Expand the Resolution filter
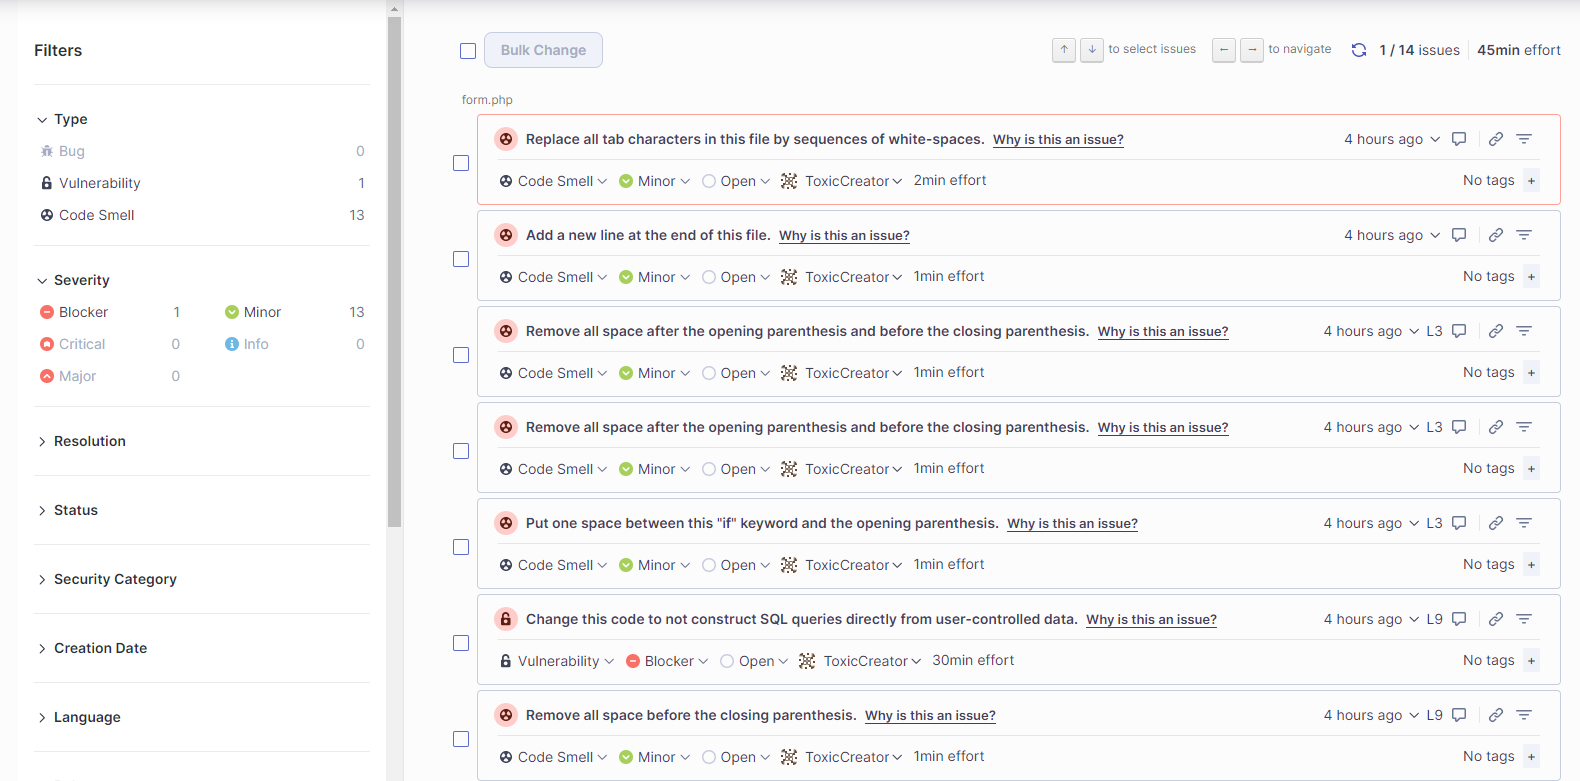 point(81,441)
